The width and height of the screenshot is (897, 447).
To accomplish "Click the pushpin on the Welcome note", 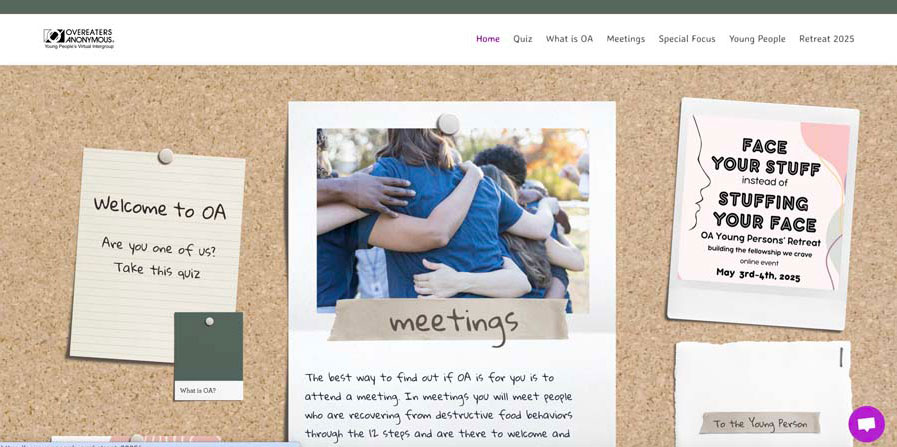I will coord(166,156).
